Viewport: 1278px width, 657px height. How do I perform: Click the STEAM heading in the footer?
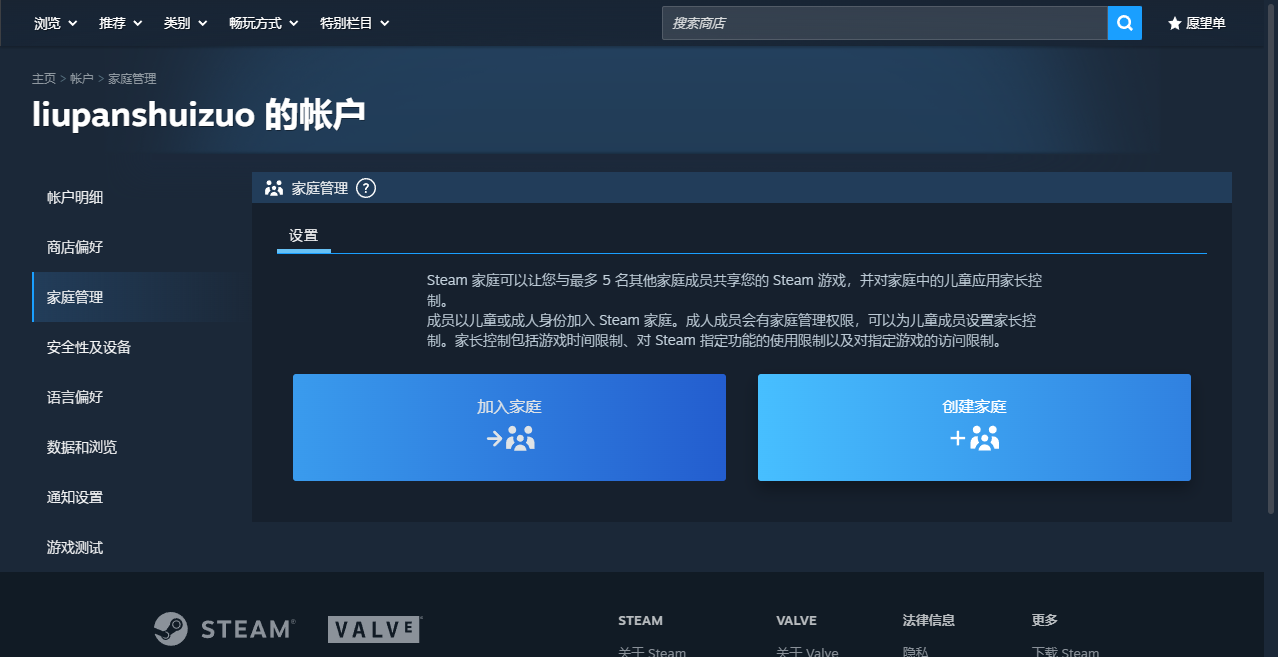[641, 620]
